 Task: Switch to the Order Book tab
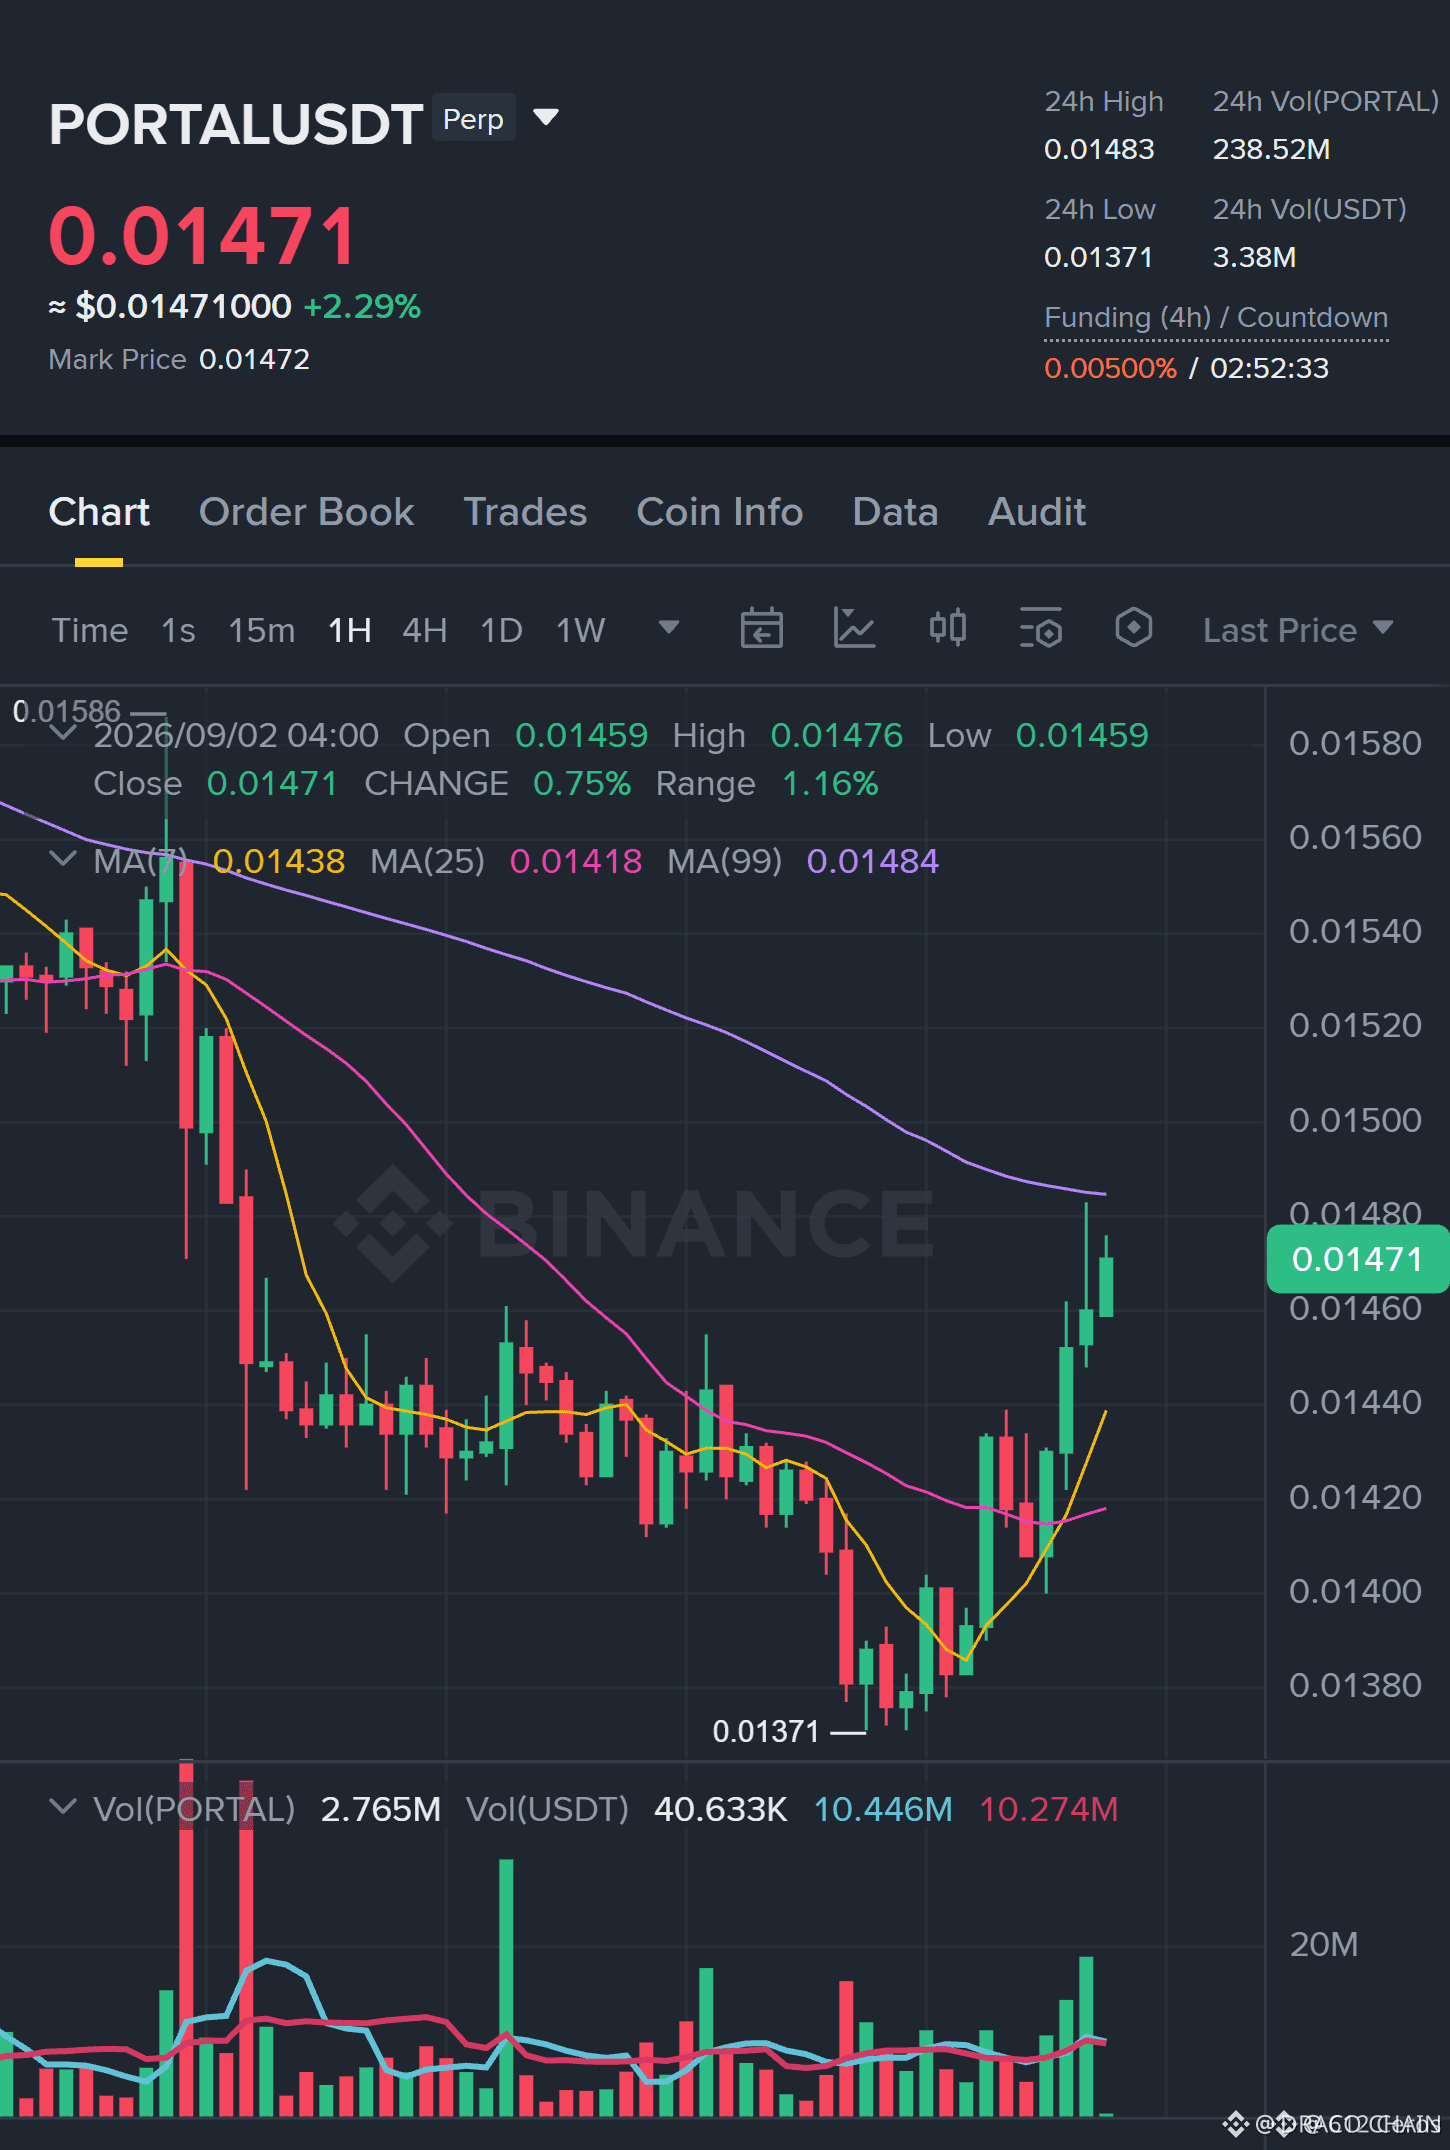pyautogui.click(x=307, y=512)
